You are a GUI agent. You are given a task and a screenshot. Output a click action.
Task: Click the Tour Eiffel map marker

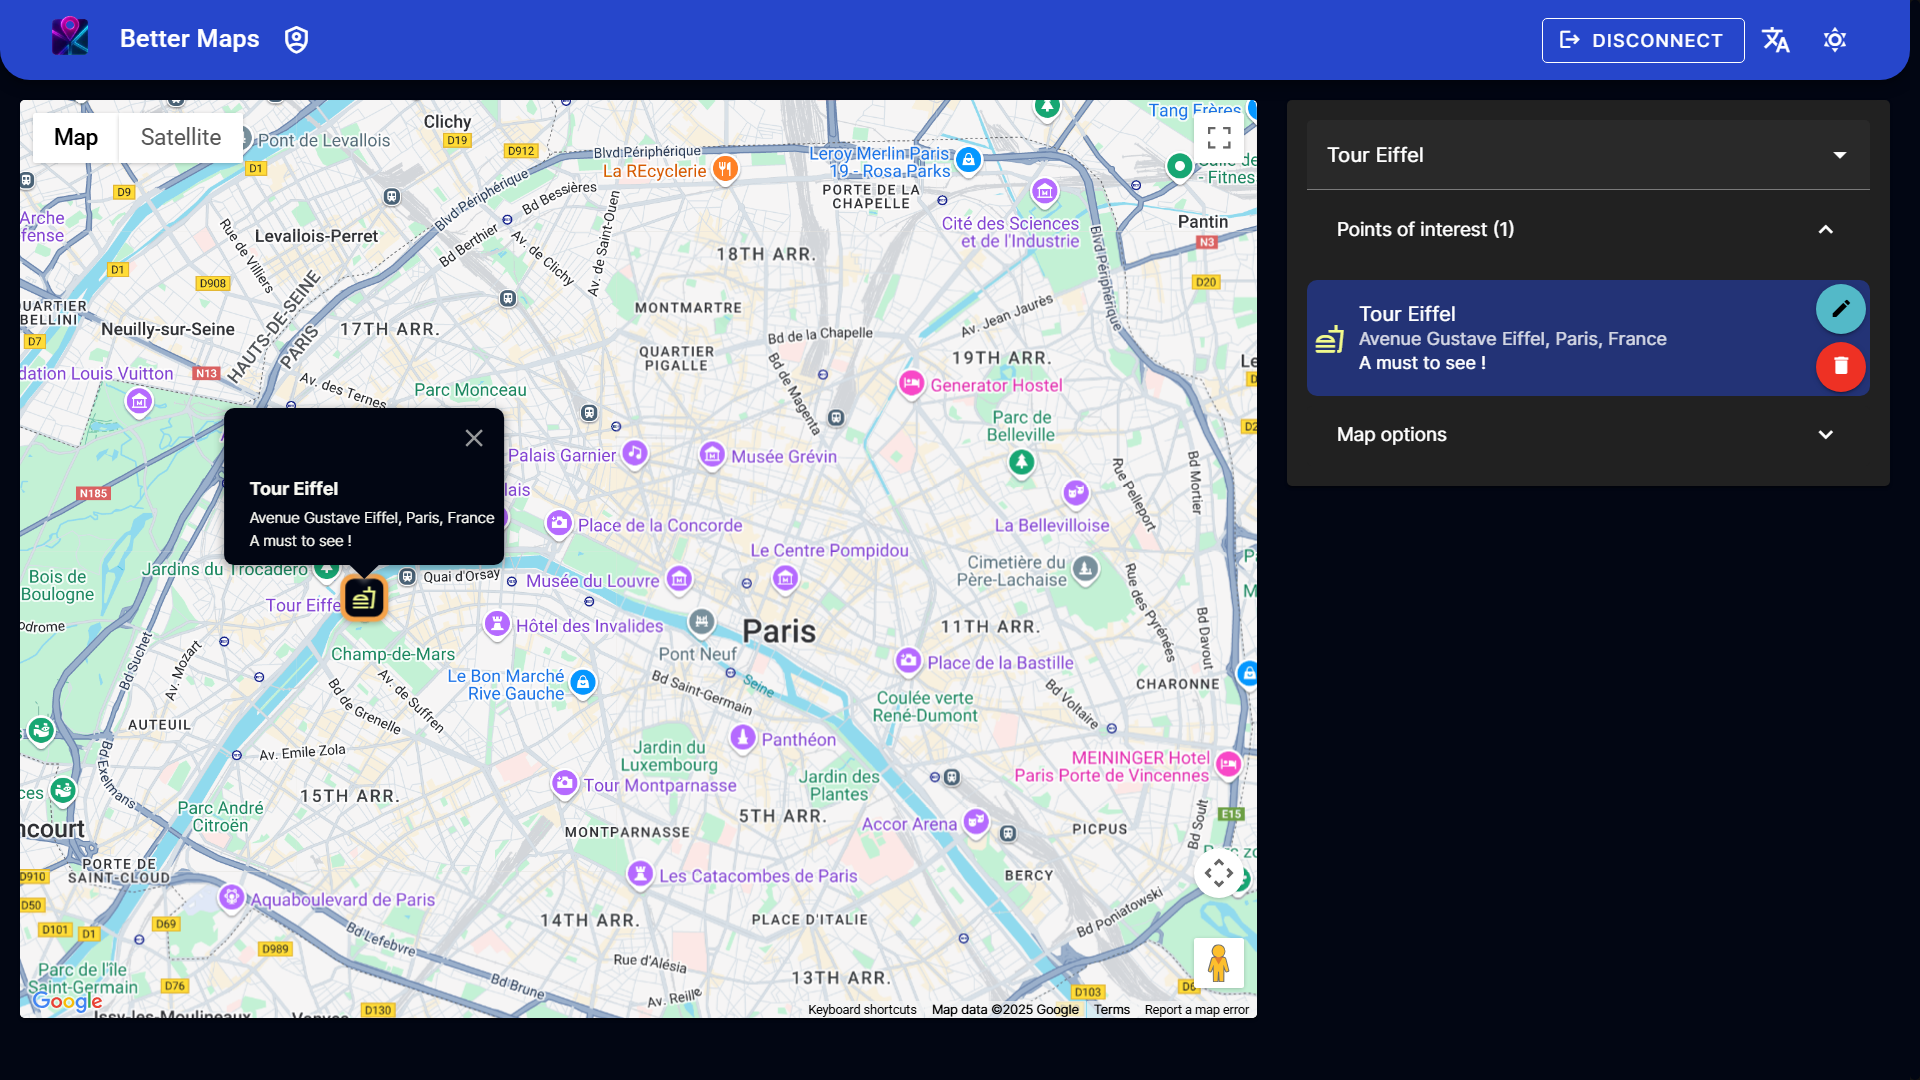click(x=364, y=598)
